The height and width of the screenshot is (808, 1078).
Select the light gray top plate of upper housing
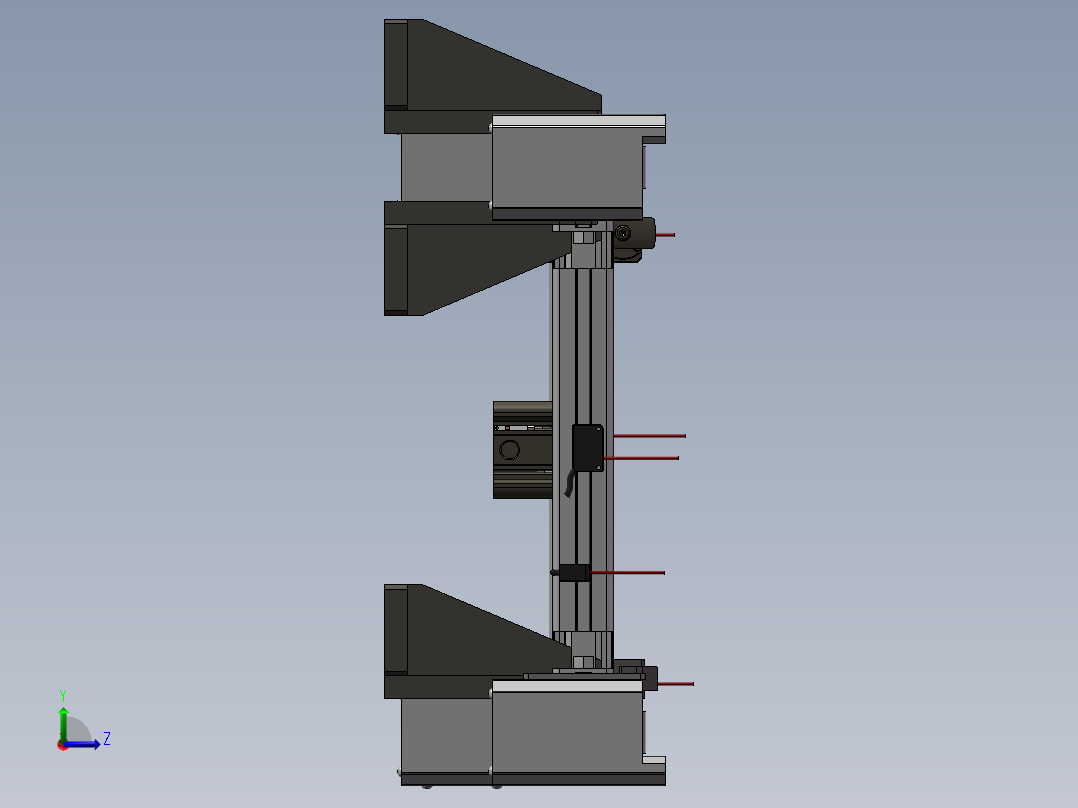pos(578,120)
